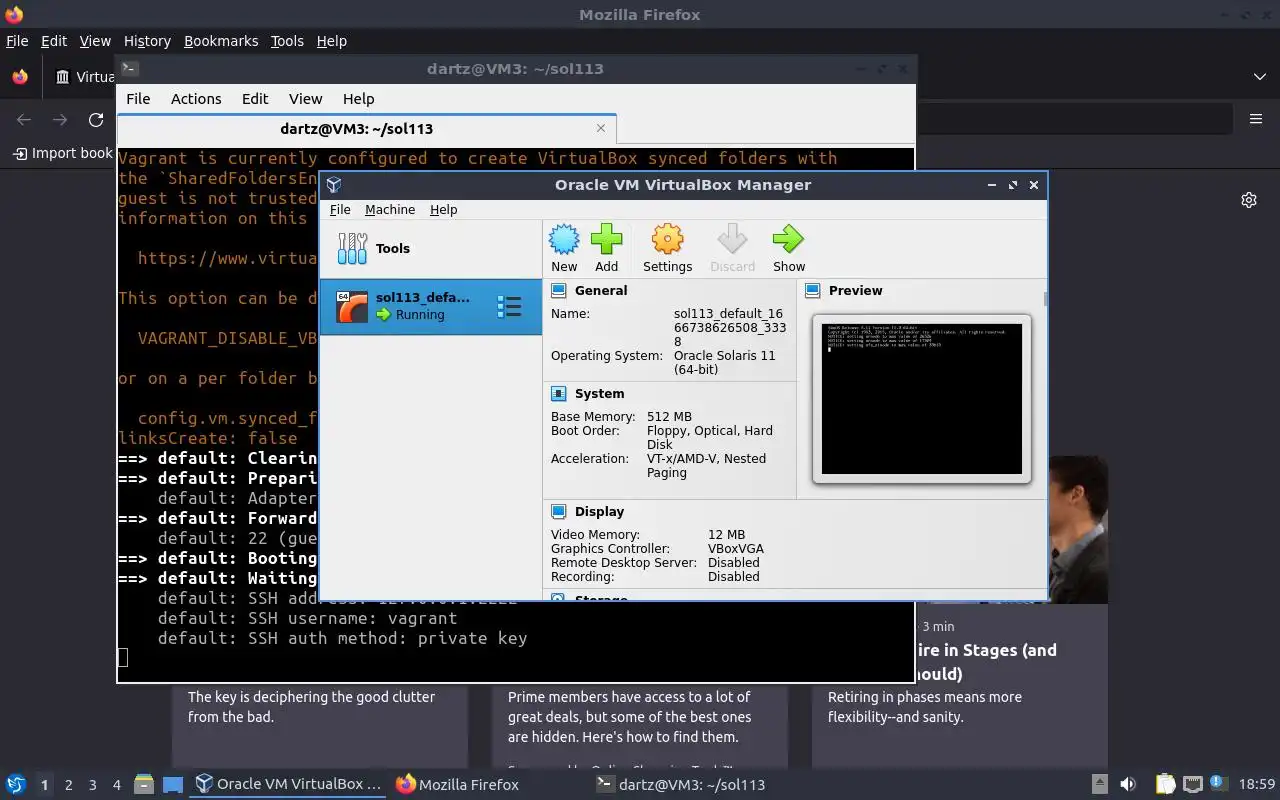Open file manager icon in taskbar
This screenshot has height=800, width=1280.
tap(143, 785)
